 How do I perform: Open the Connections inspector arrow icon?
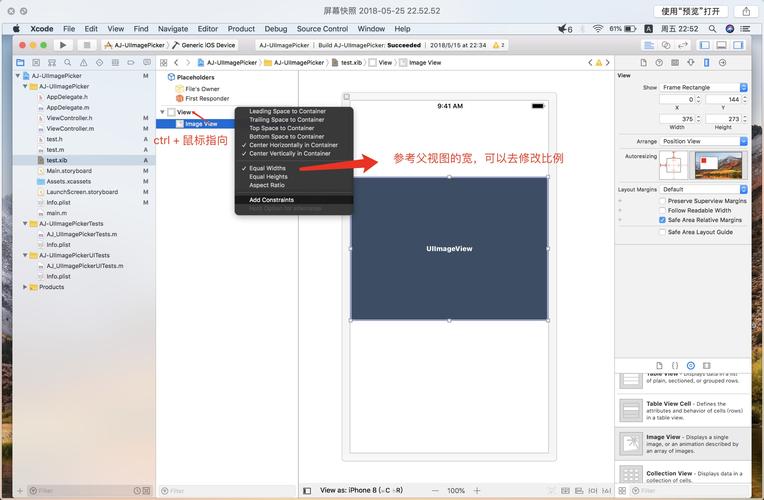tap(723, 62)
